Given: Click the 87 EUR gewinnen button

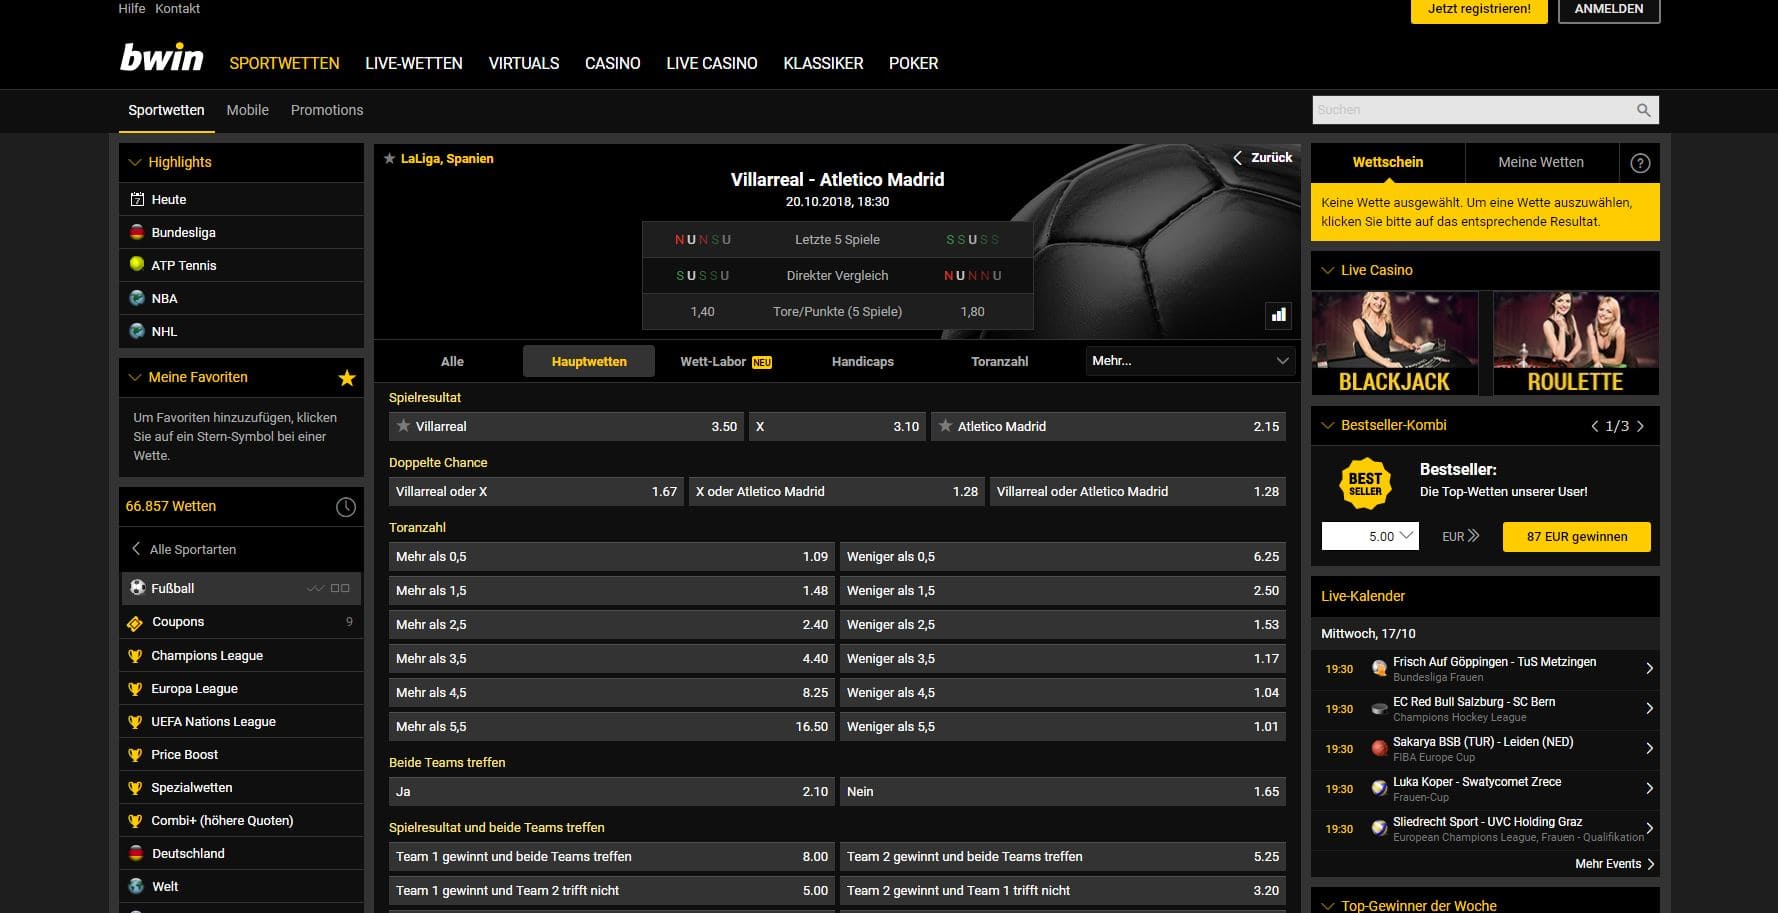Looking at the screenshot, I should 1577,536.
